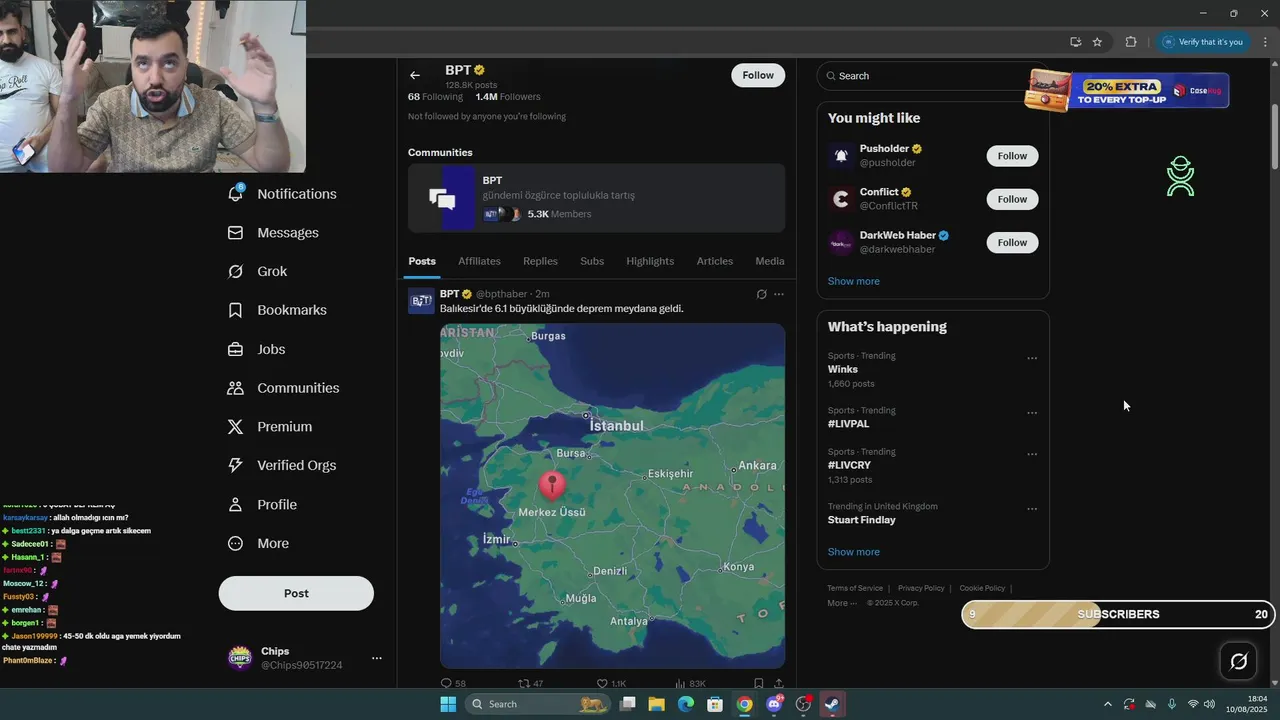Click the page vertical scrollbar thumb

(1275, 136)
